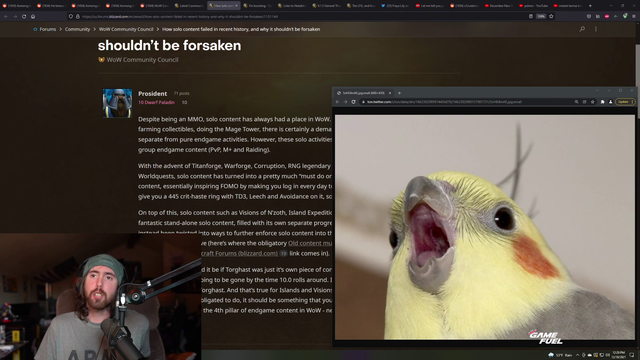Open the Chrome profile avatar icon
The image size is (640, 360).
(611, 102)
